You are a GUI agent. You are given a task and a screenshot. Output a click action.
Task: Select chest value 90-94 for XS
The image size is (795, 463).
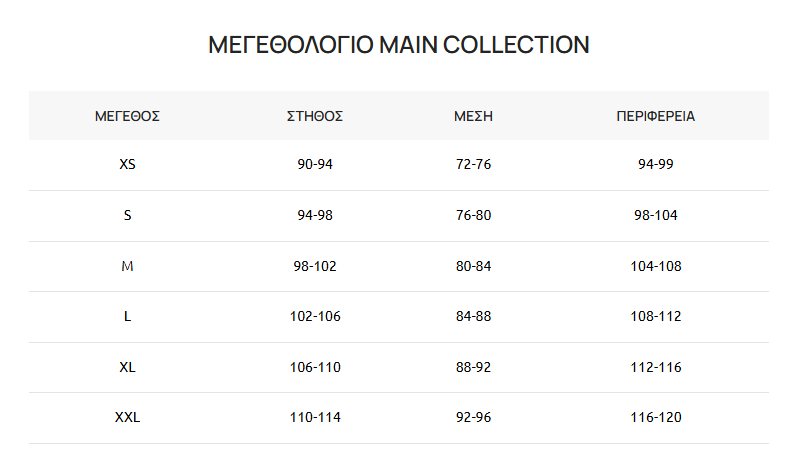point(315,164)
